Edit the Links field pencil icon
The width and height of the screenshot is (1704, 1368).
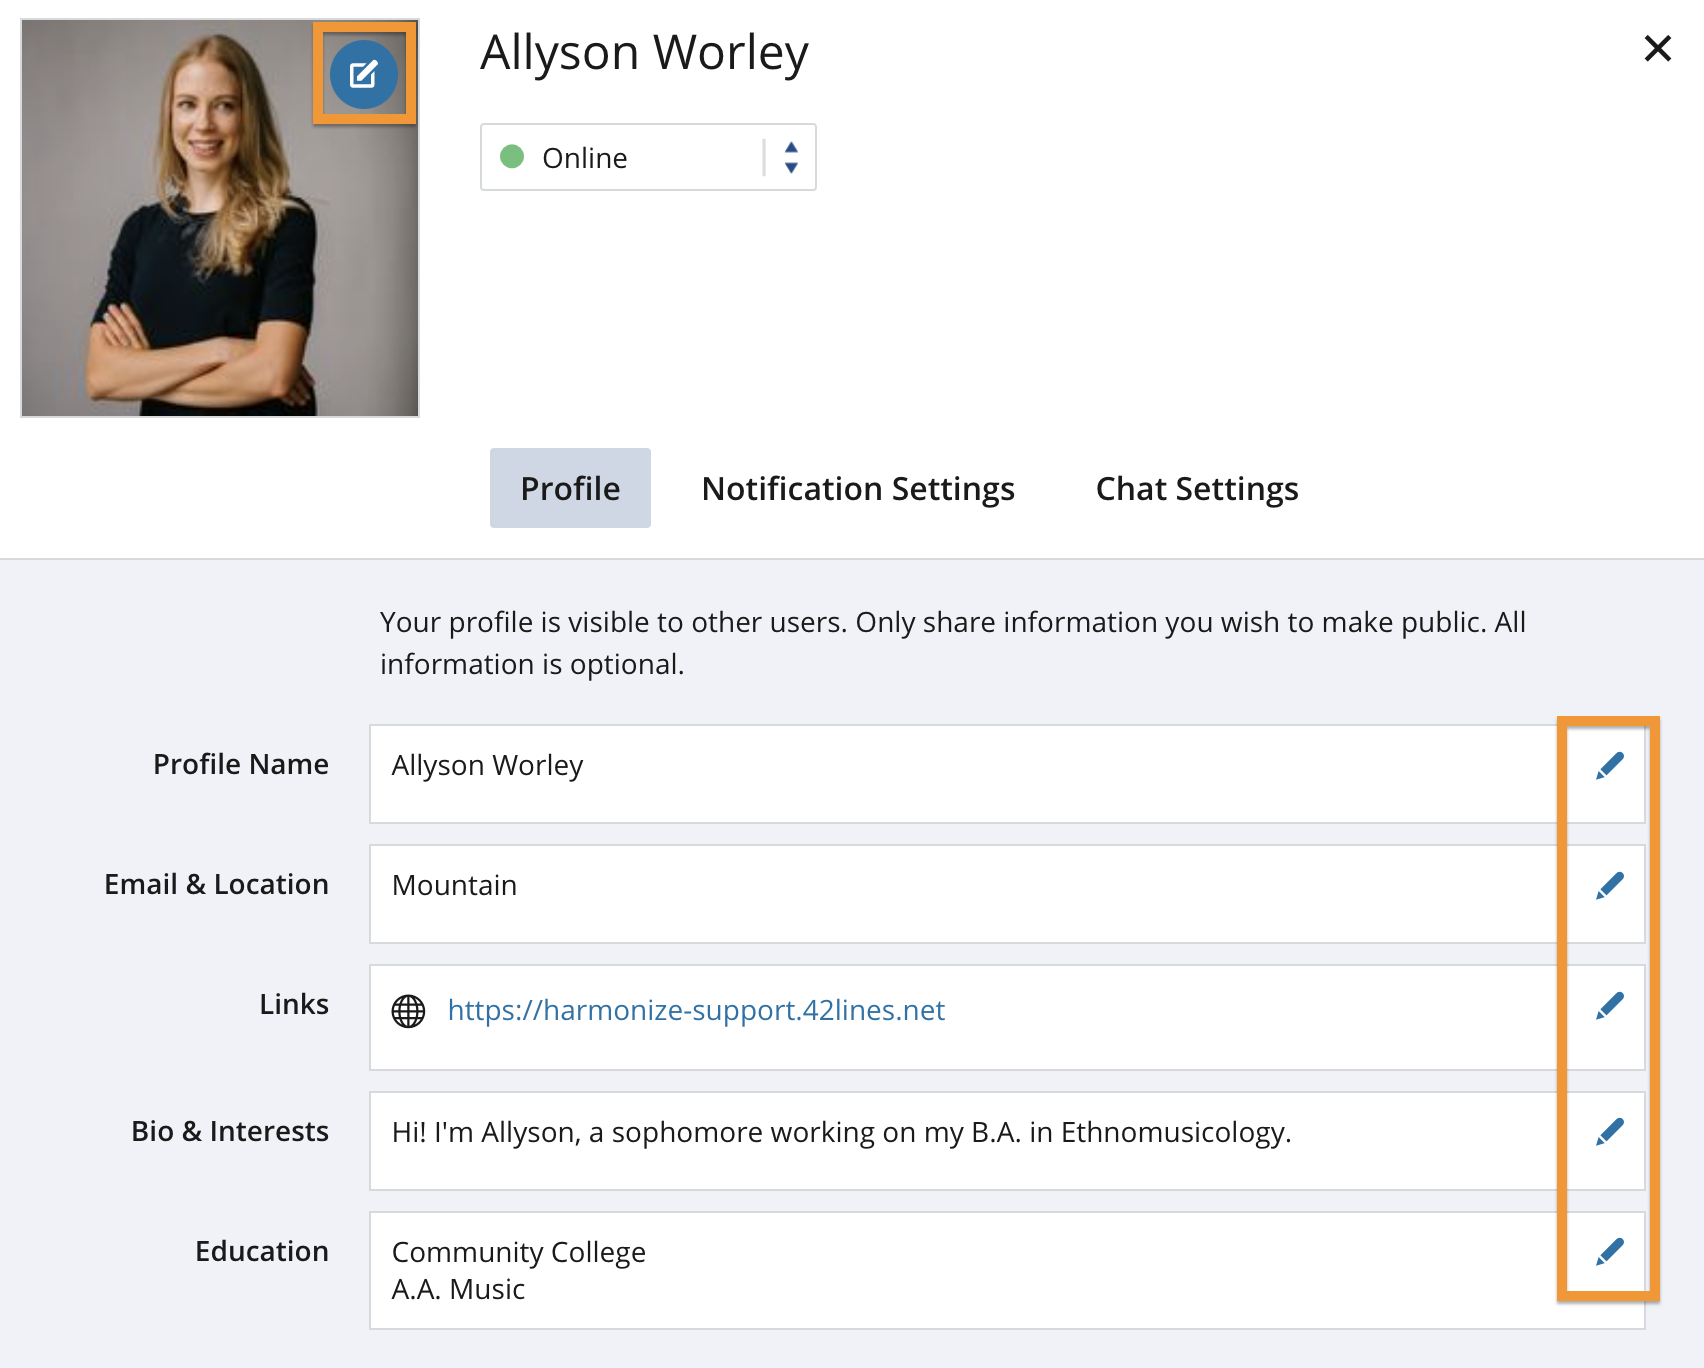tap(1610, 1006)
